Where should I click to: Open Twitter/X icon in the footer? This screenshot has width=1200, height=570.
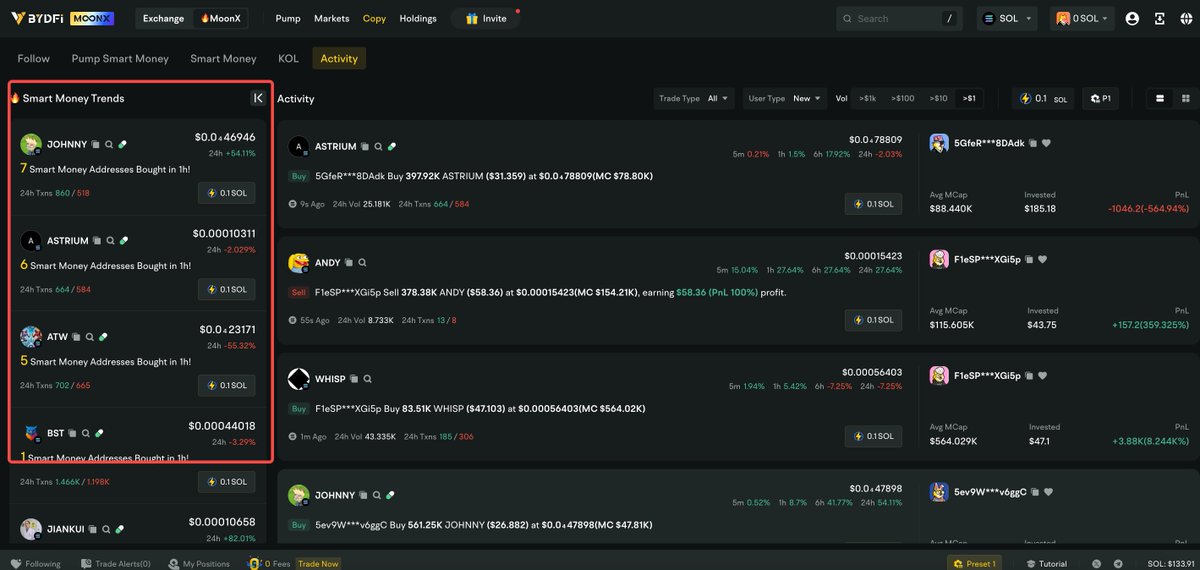coord(1099,564)
